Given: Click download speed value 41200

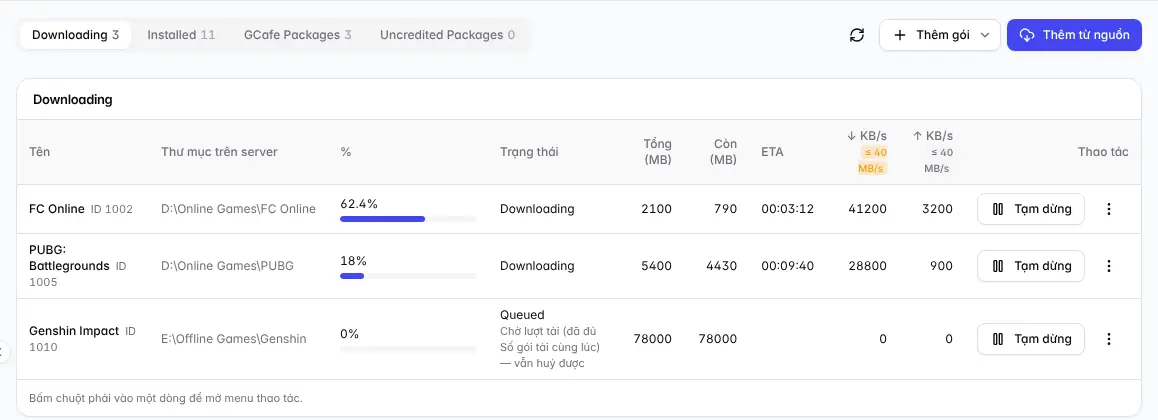Looking at the screenshot, I should [867, 209].
